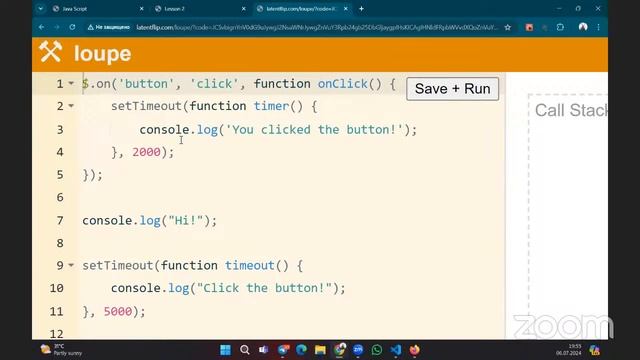The image size is (640, 360).
Task: Open the browser three-dot menu
Action: click(598, 27)
